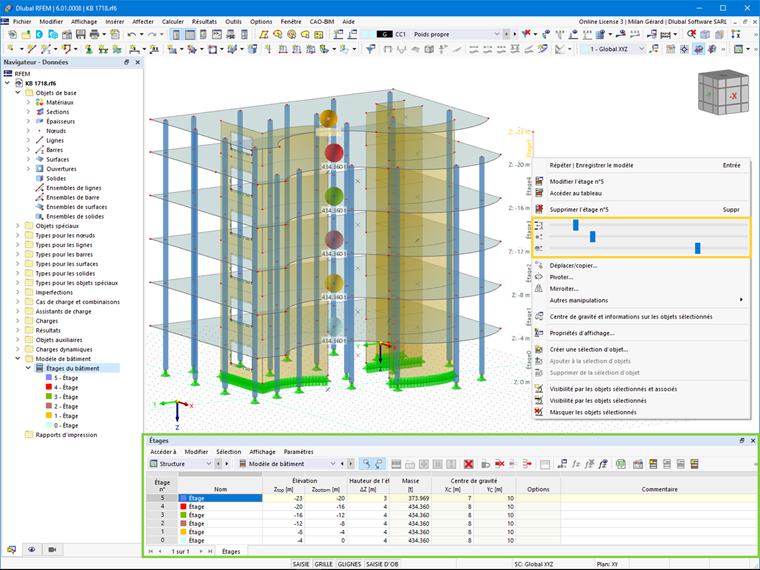Image resolution: width=760 pixels, height=570 pixels.
Task: Click the middle context menu slider handle
Action: pos(592,237)
